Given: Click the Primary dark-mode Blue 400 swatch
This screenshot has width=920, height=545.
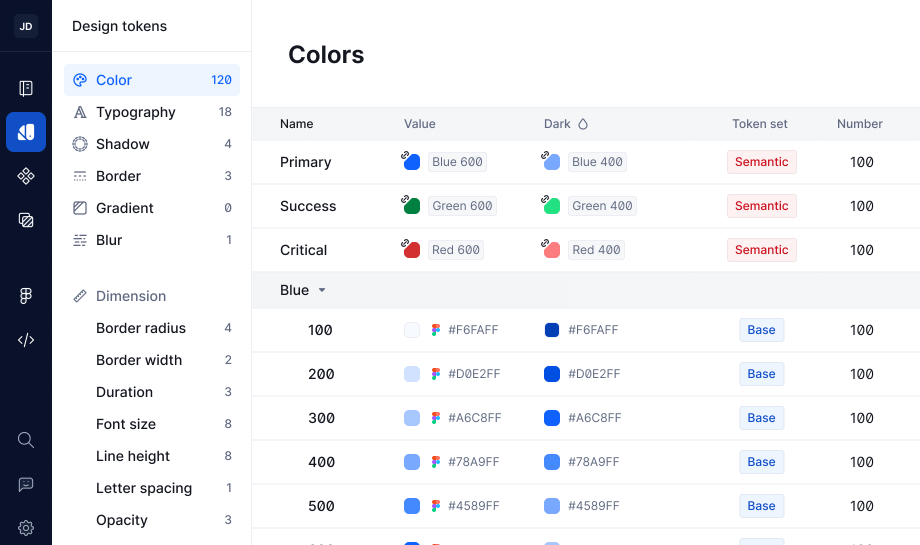Looking at the screenshot, I should (552, 162).
